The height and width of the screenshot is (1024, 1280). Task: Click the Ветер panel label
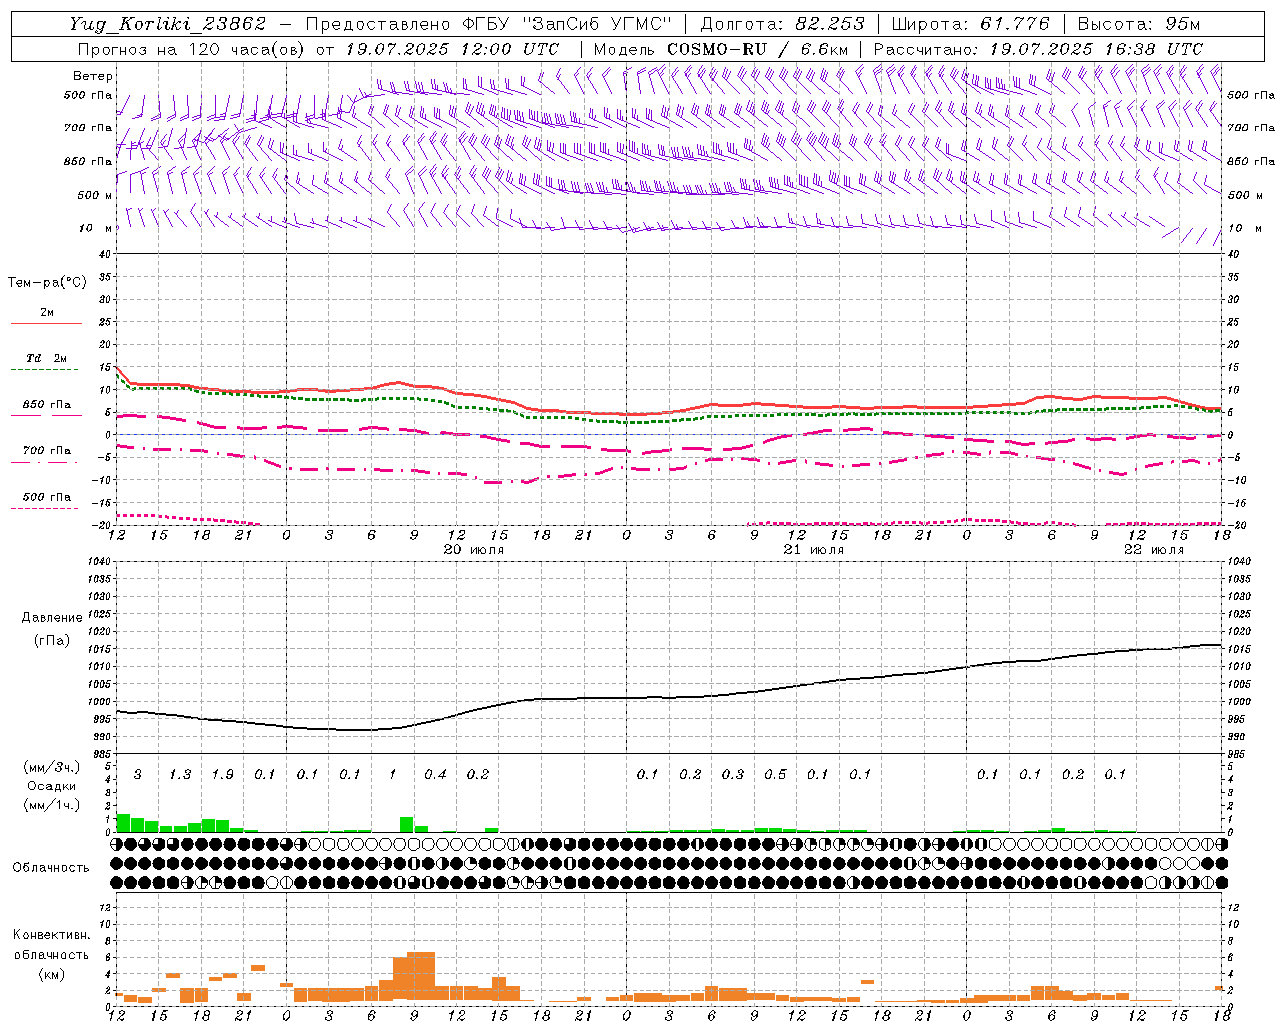pyautogui.click(x=93, y=76)
